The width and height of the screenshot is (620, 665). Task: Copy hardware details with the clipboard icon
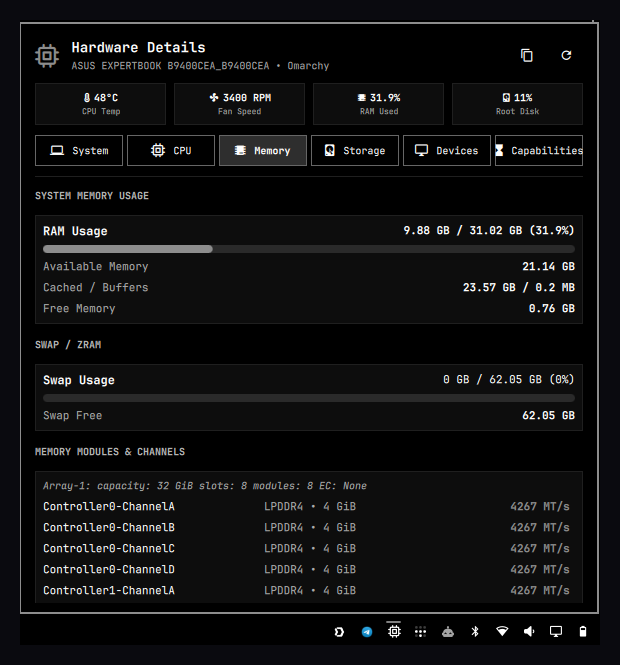click(x=527, y=56)
